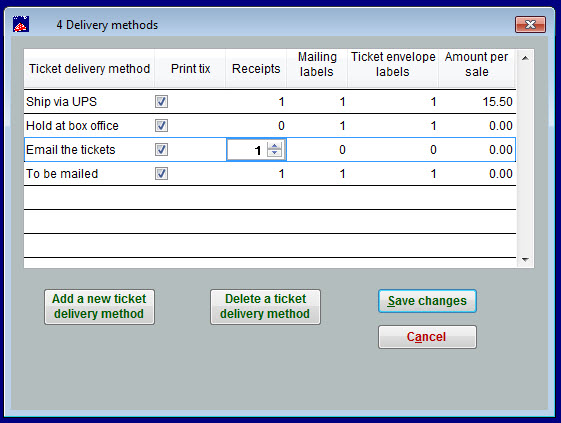Image resolution: width=561 pixels, height=423 pixels.
Task: Toggle Print tix for To be mailed
Action: tap(161, 174)
